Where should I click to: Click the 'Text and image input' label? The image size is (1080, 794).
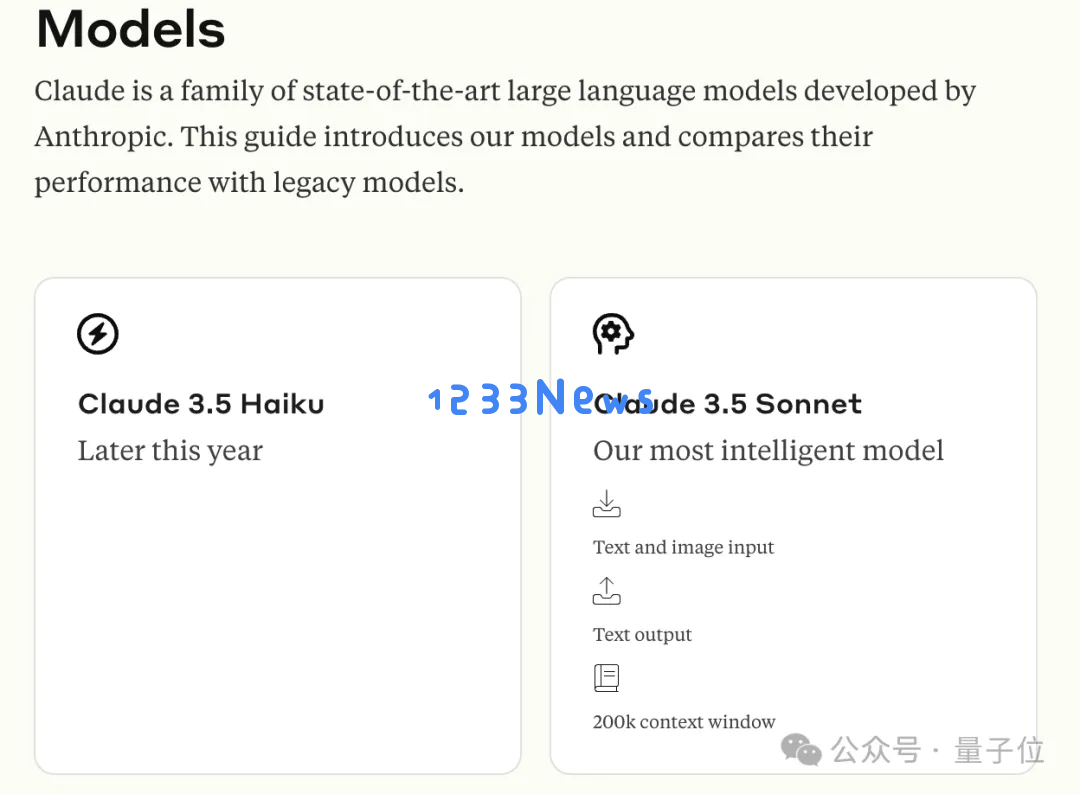(x=683, y=547)
